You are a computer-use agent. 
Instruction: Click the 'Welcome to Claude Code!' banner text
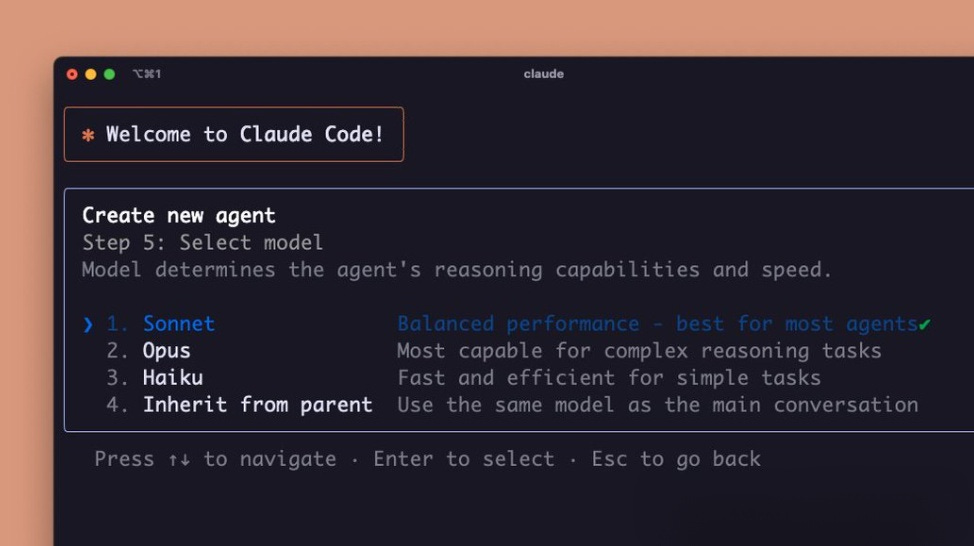pyautogui.click(x=245, y=134)
